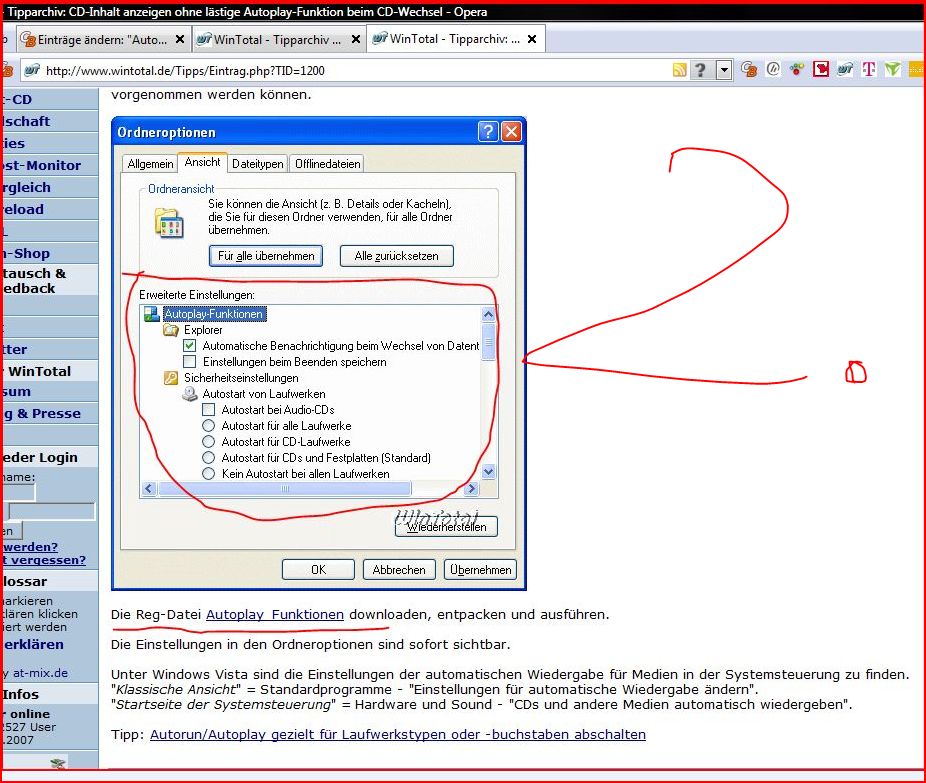Click the horizontal scroll-left arrow in list
The image size is (926, 783).
tap(148, 488)
